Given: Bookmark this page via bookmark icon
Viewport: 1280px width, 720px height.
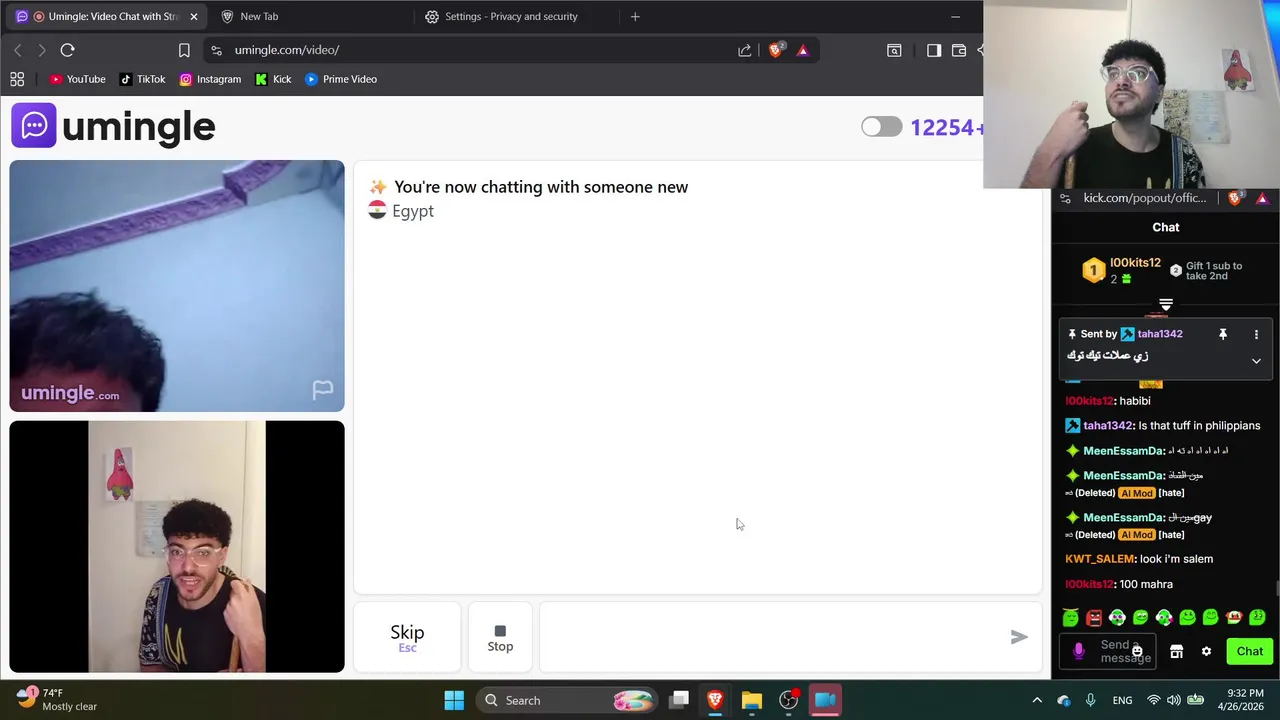Looking at the screenshot, I should (184, 50).
